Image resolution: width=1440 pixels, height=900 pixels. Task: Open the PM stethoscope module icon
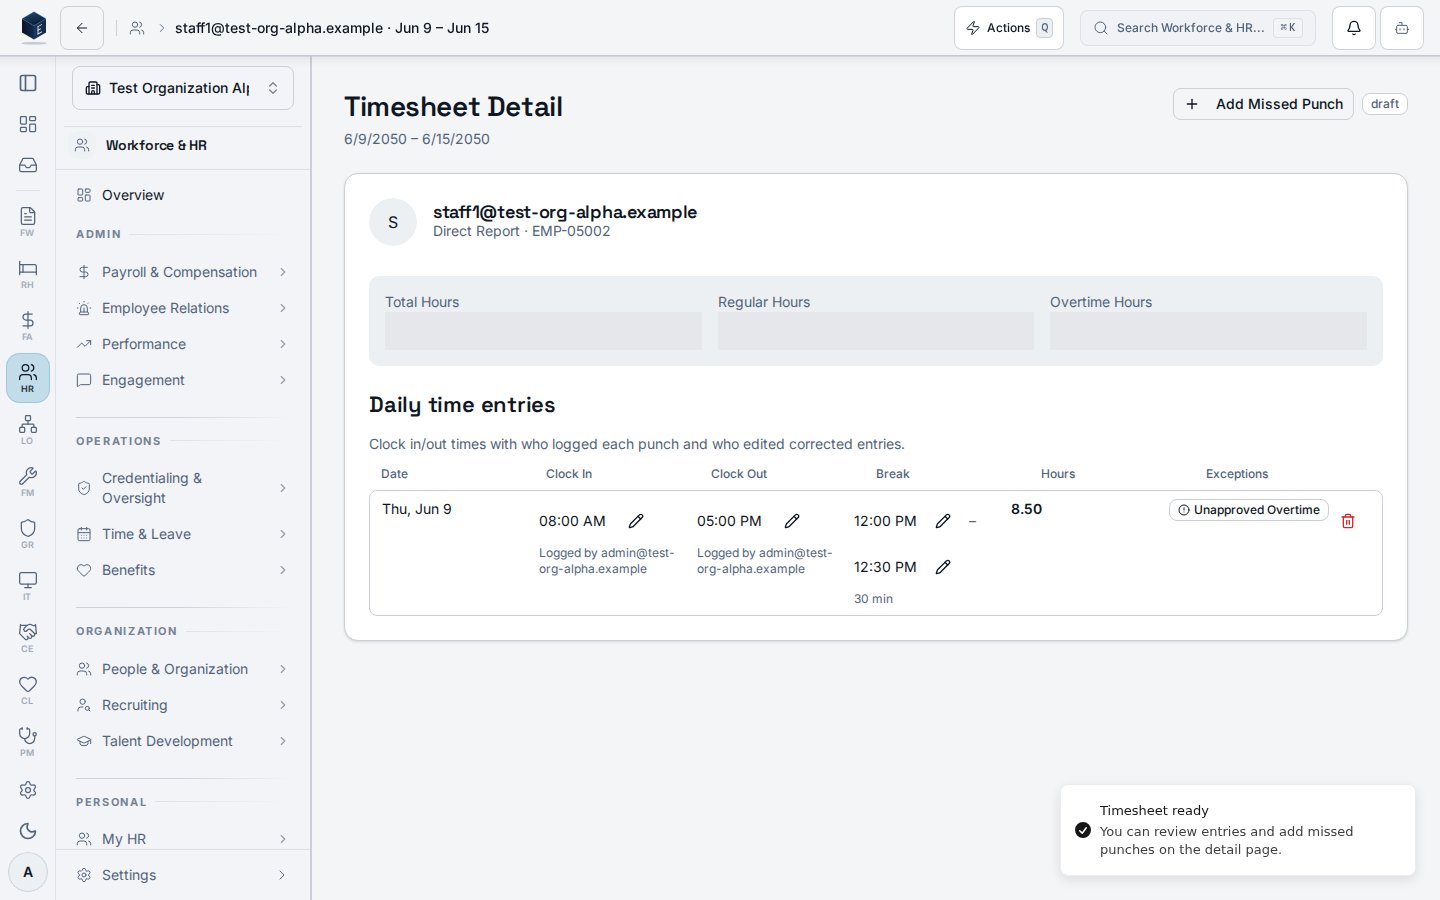tap(28, 742)
